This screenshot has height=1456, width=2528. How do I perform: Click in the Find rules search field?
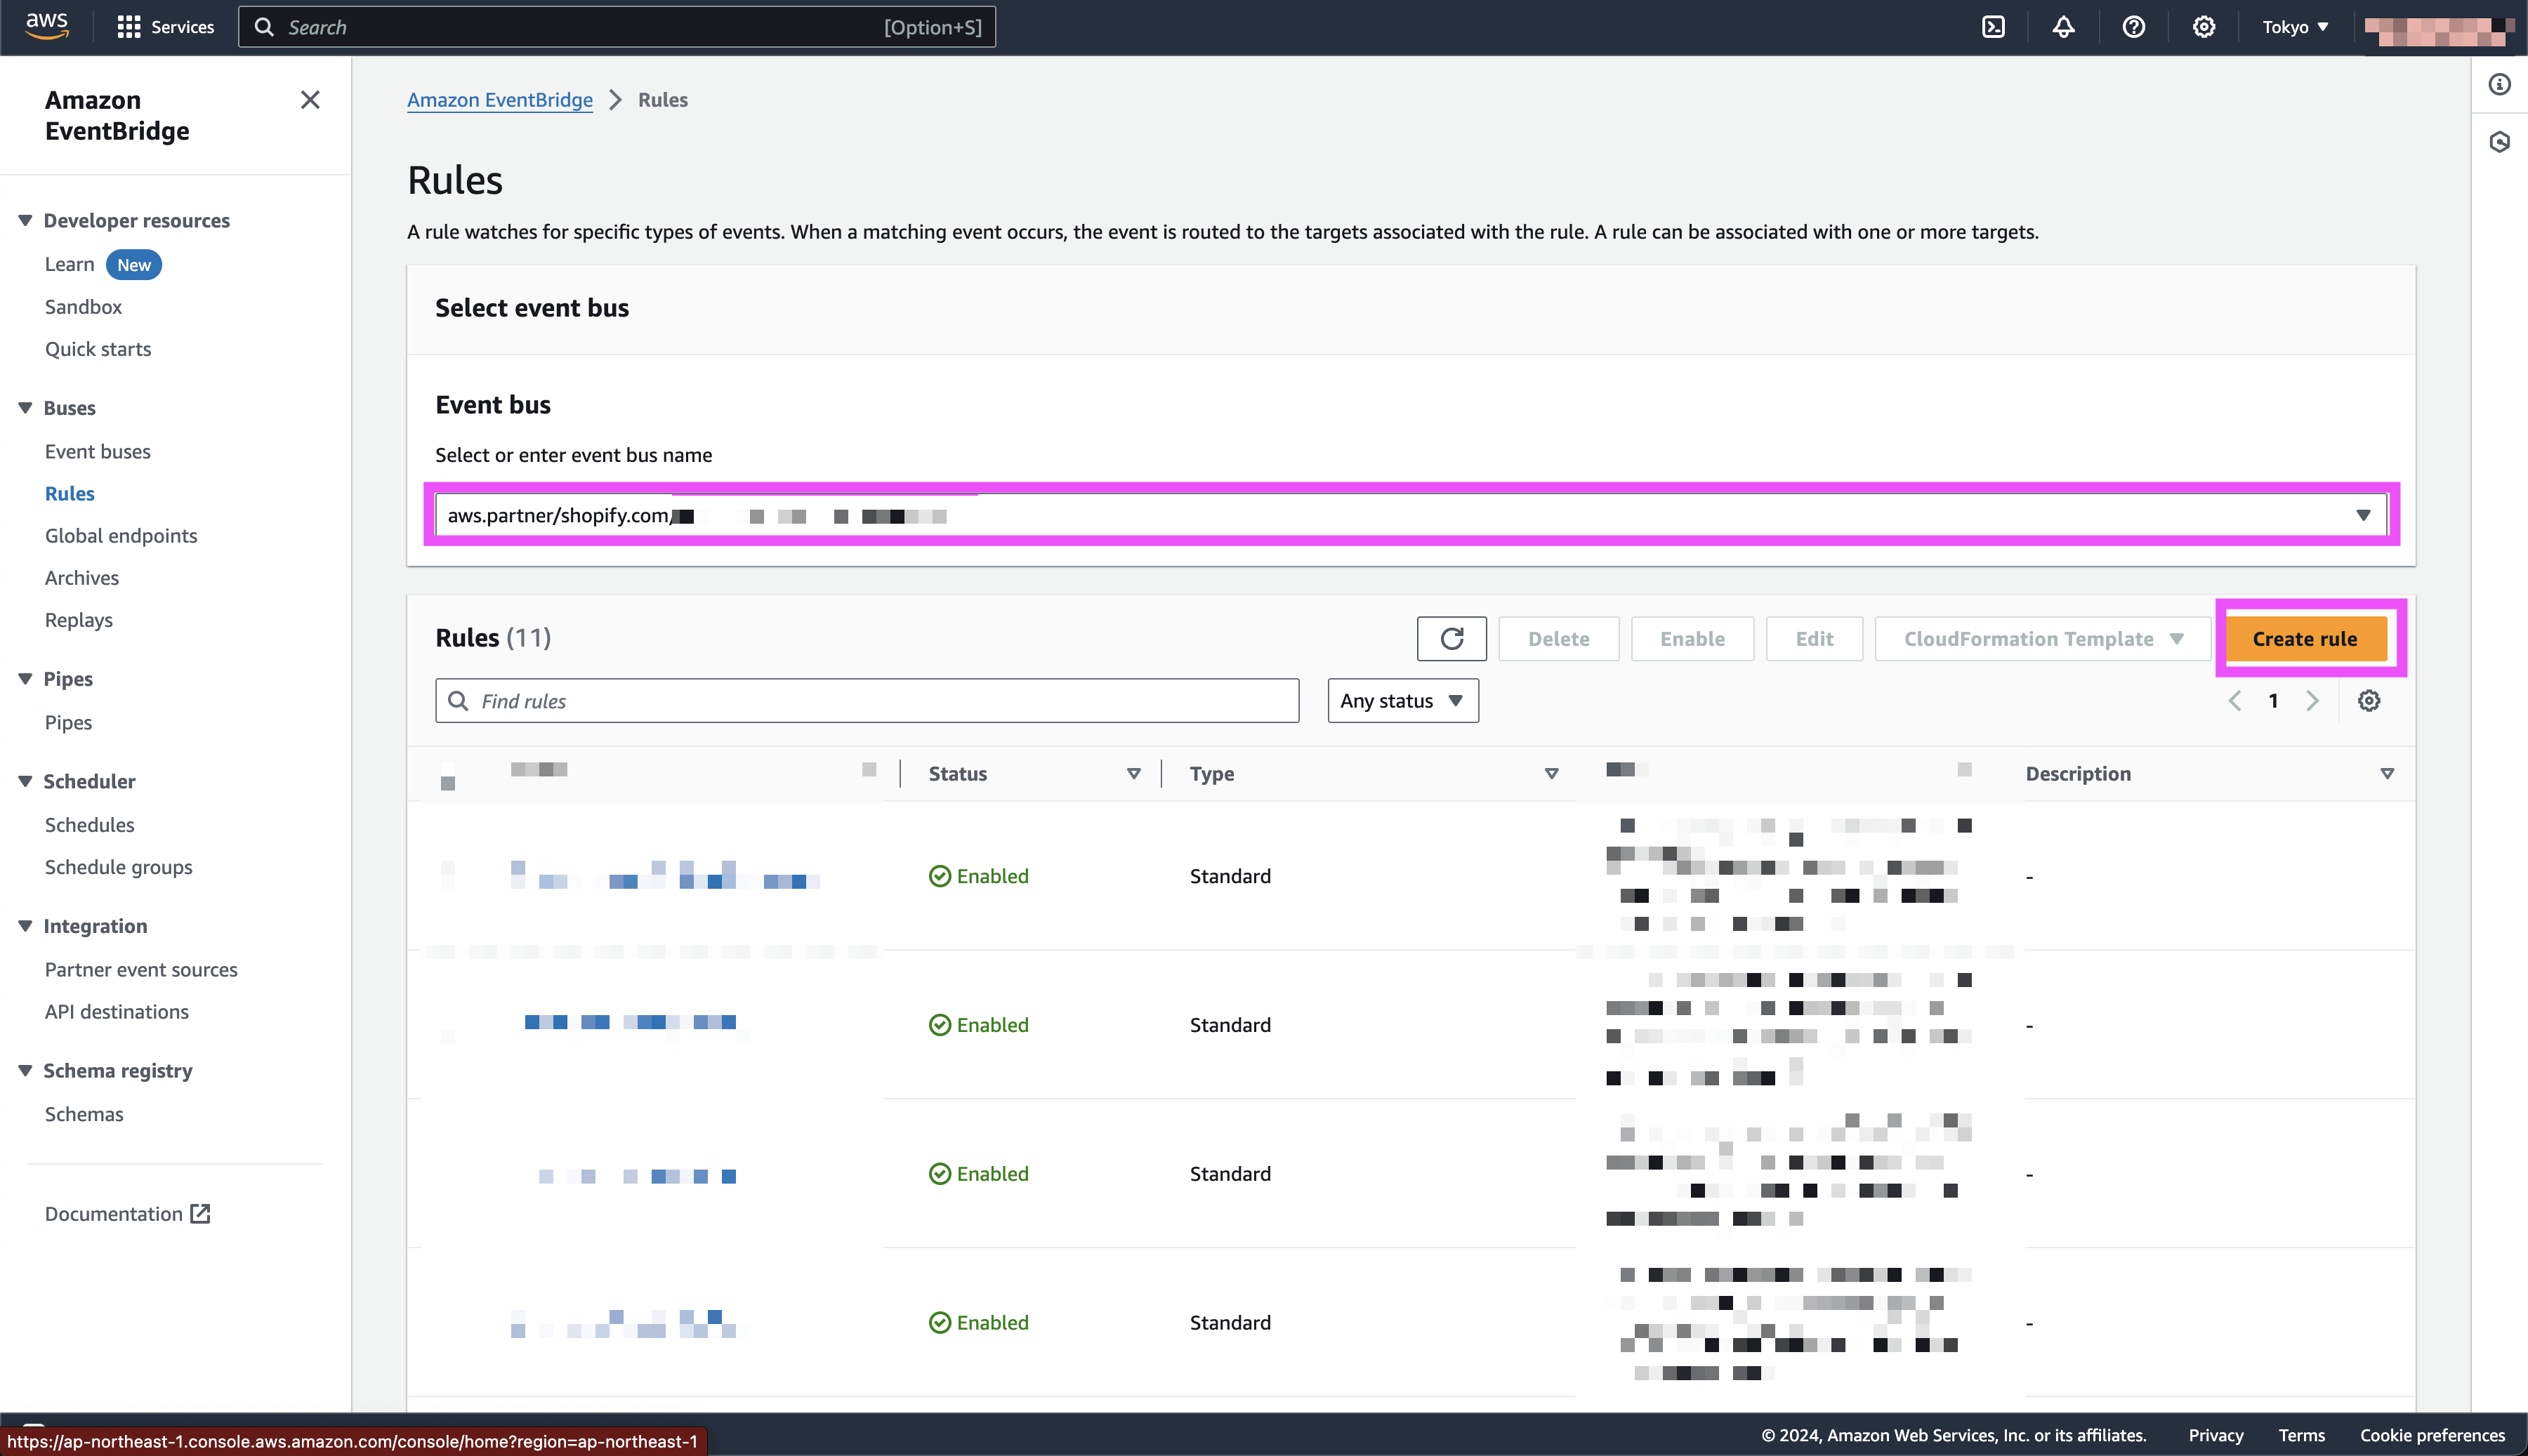pyautogui.click(x=867, y=701)
